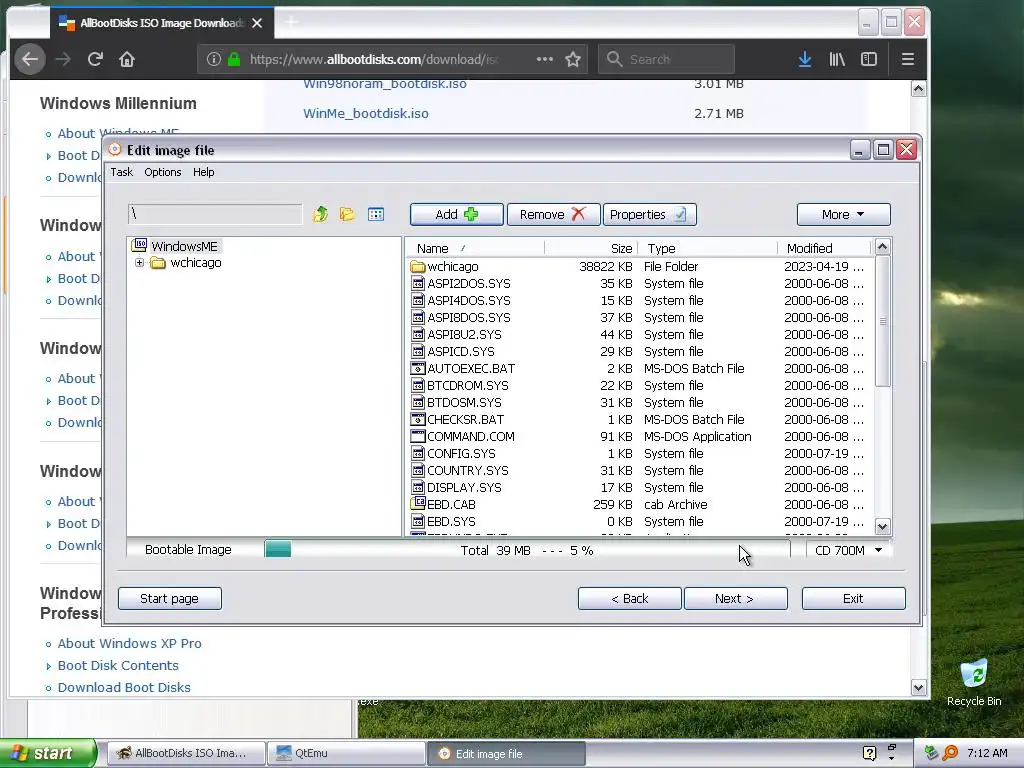Open About Windows XP Pro link
Screen dimensions: 1024x768
tap(129, 643)
